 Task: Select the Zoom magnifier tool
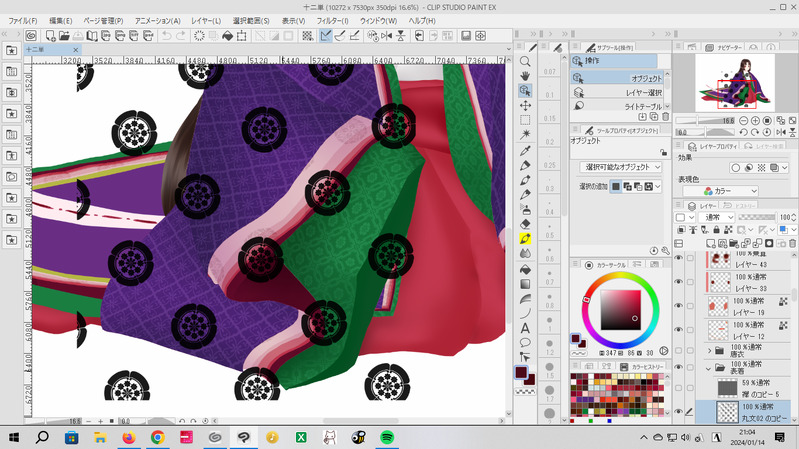[525, 62]
